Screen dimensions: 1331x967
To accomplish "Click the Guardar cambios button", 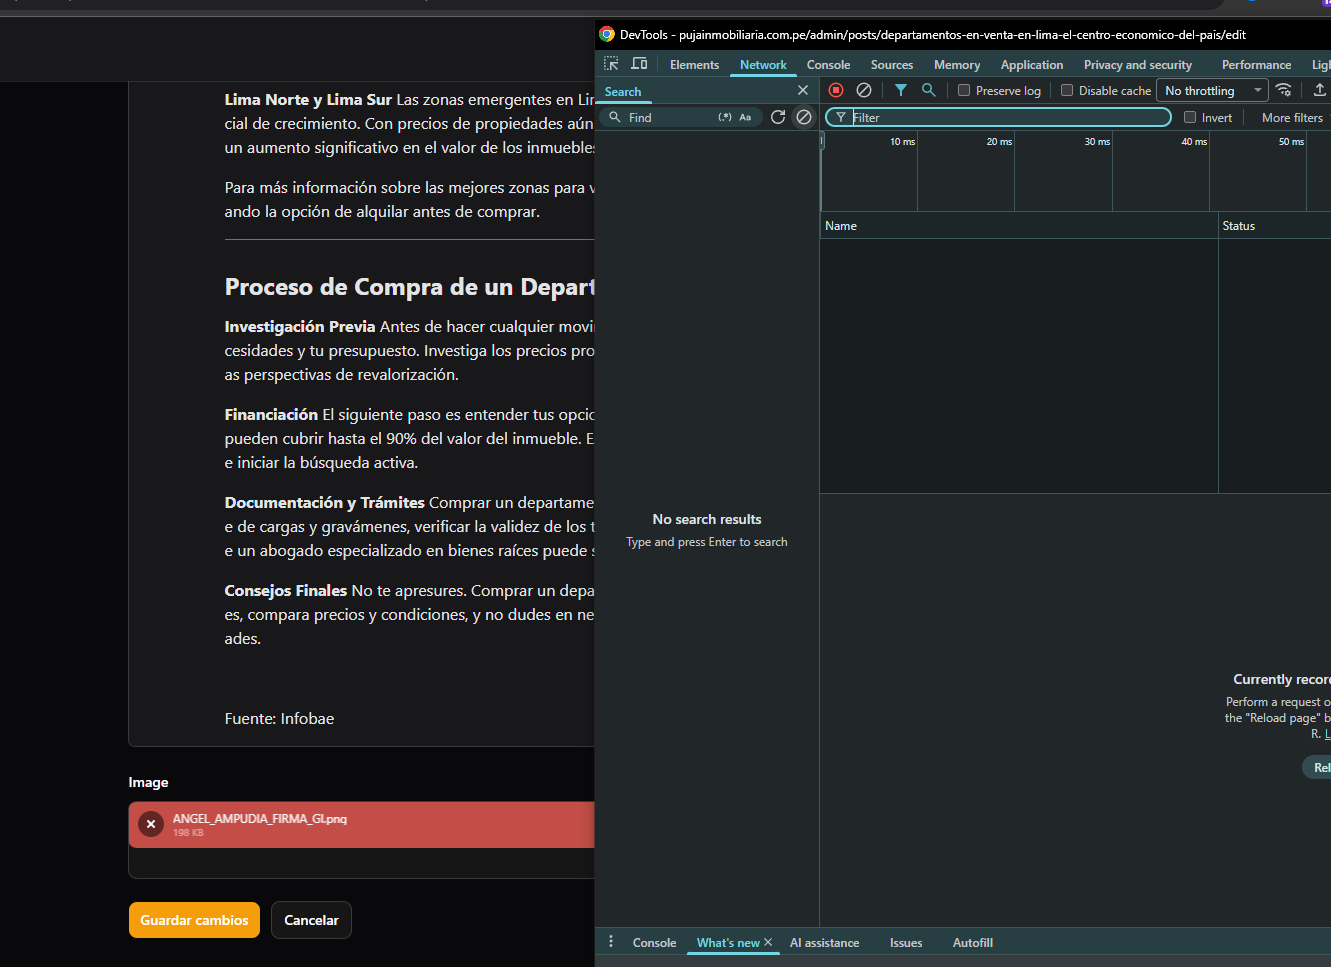I will coord(194,920).
